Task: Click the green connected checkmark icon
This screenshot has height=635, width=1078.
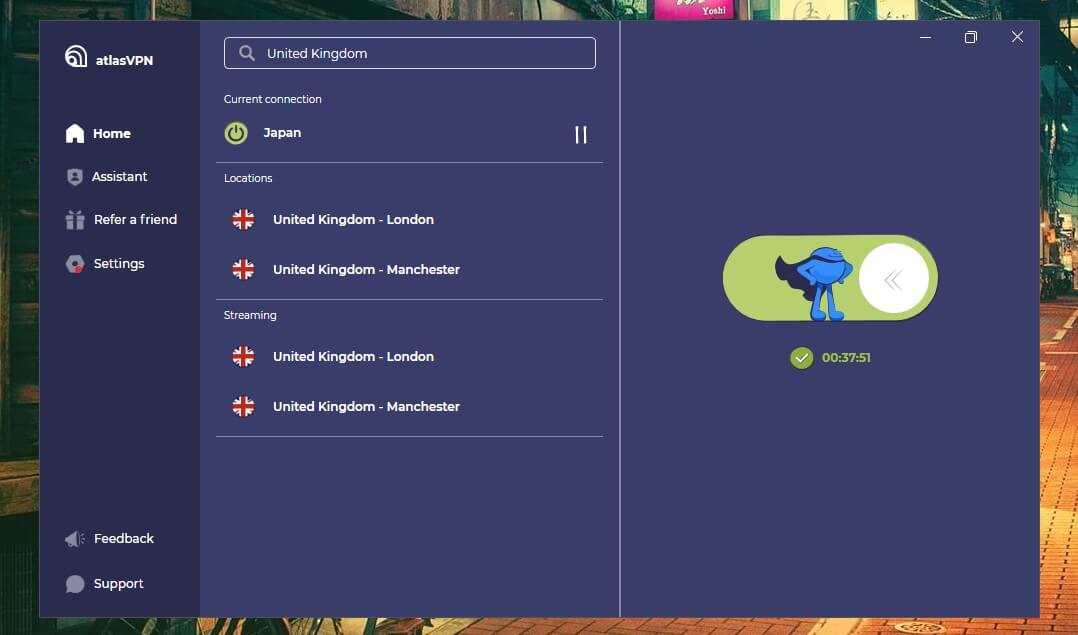Action: (802, 358)
